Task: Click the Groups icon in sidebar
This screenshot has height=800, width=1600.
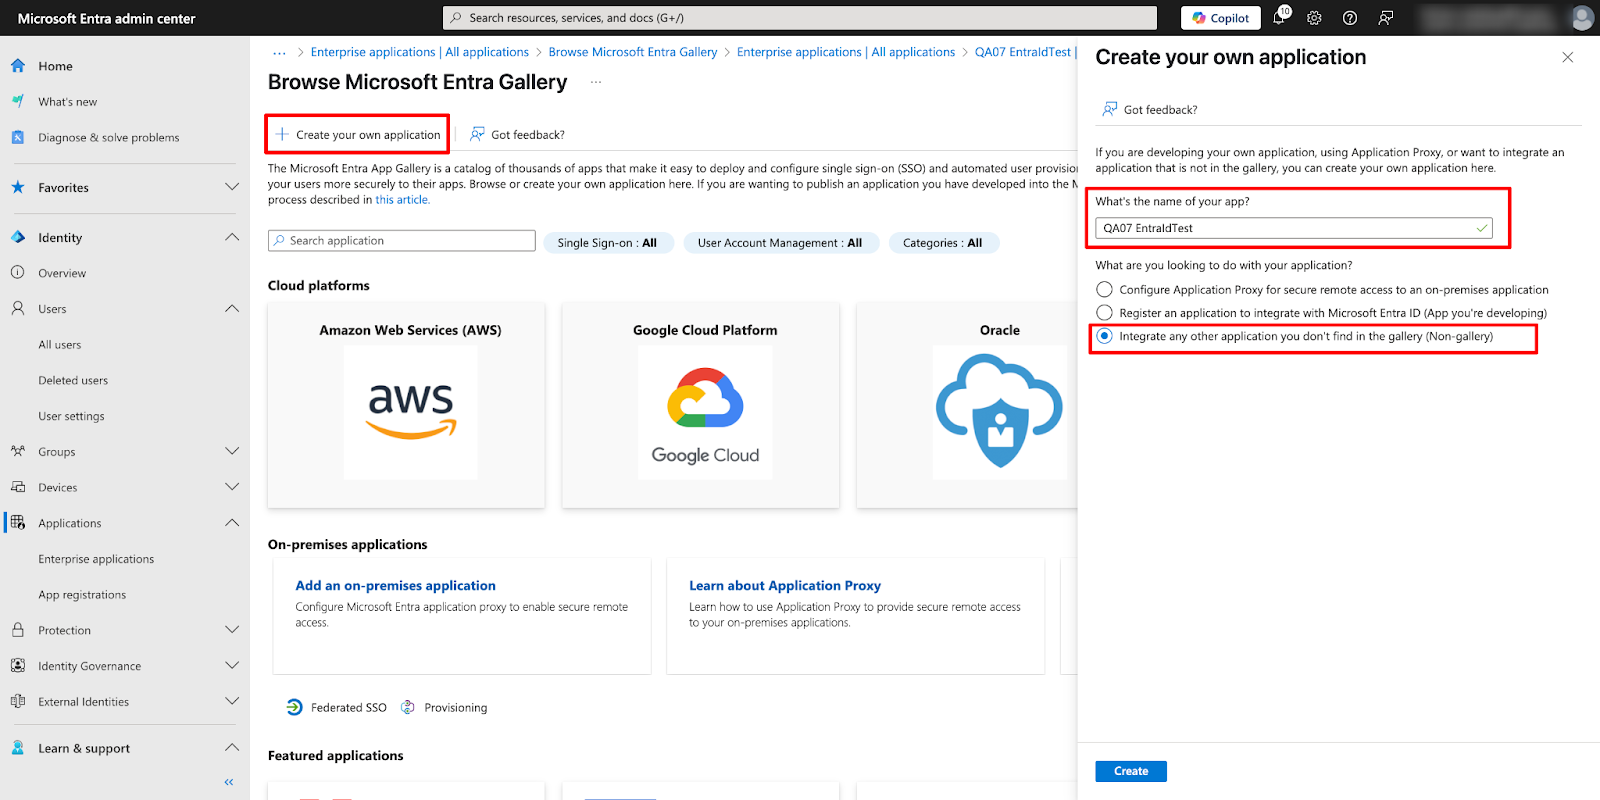Action: (x=18, y=451)
